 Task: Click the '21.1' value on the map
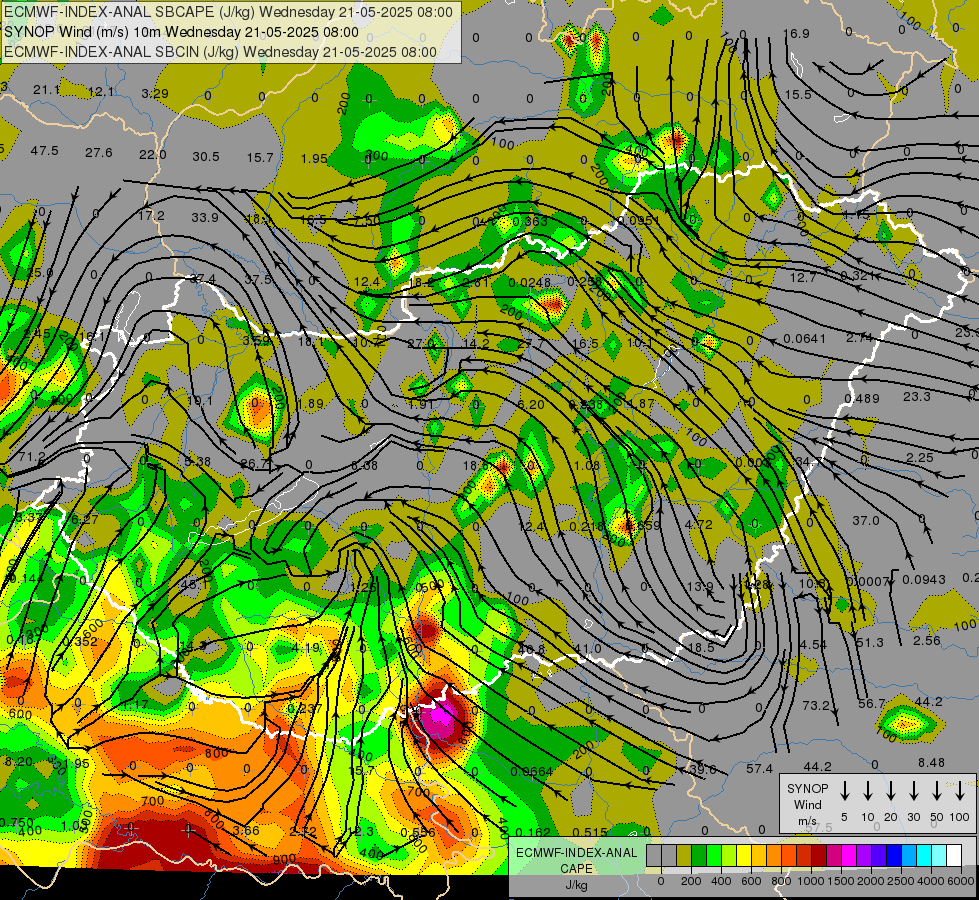click(47, 90)
